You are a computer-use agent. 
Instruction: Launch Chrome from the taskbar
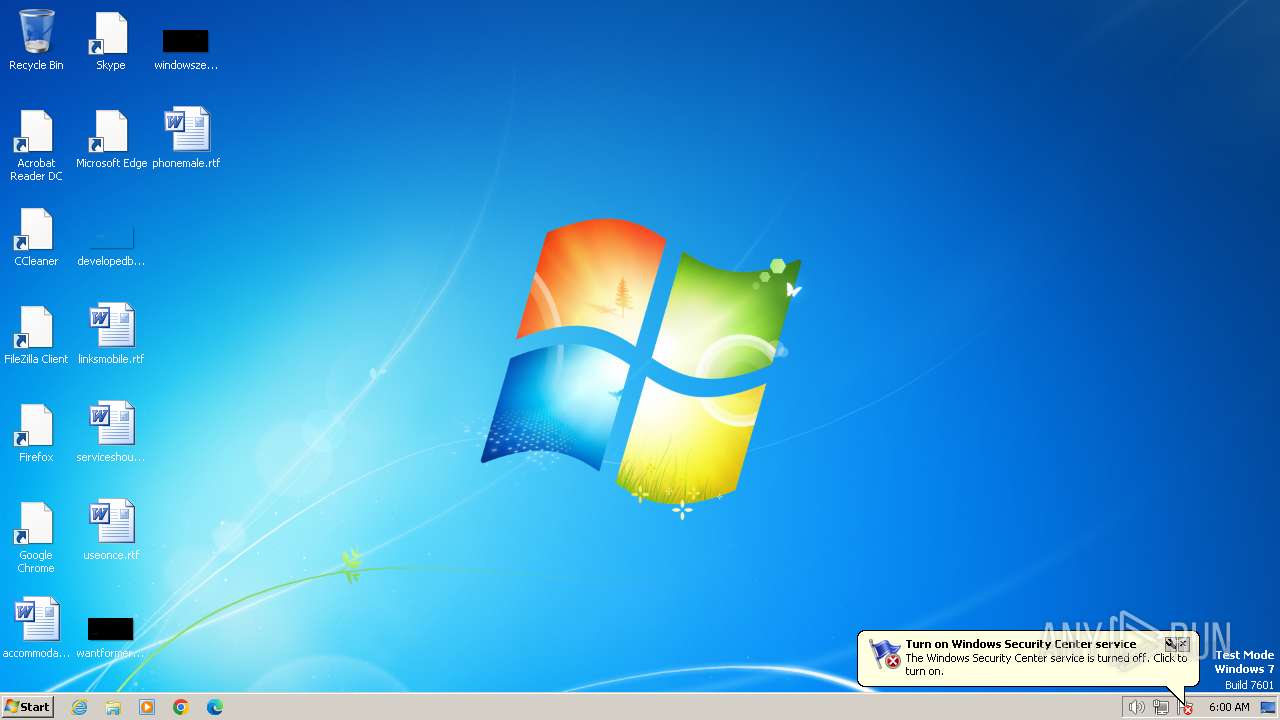tap(181, 707)
